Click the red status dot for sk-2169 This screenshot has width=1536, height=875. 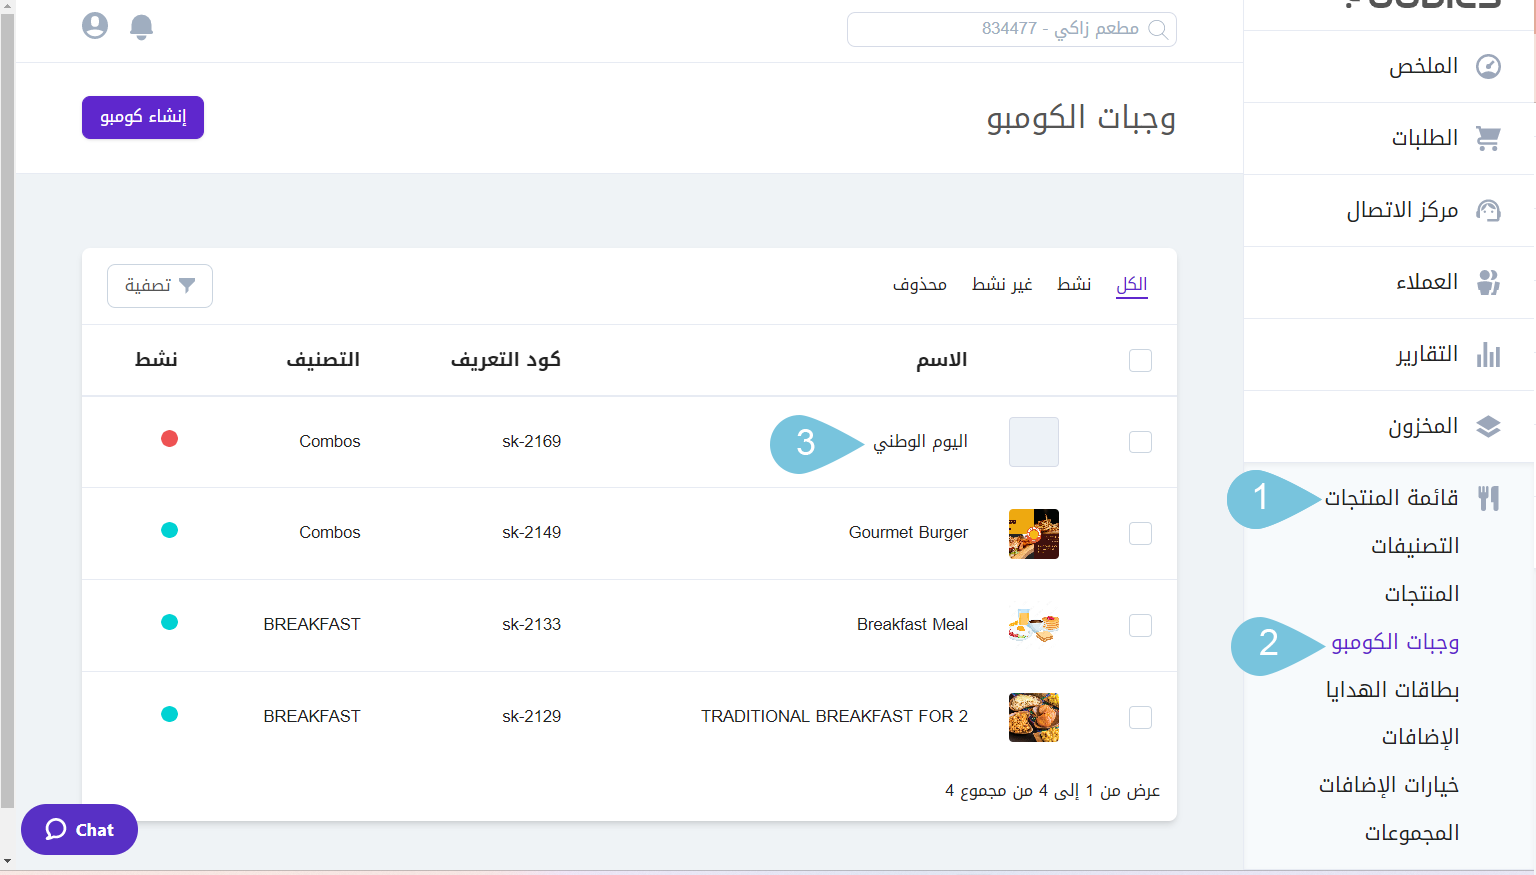coord(170,439)
